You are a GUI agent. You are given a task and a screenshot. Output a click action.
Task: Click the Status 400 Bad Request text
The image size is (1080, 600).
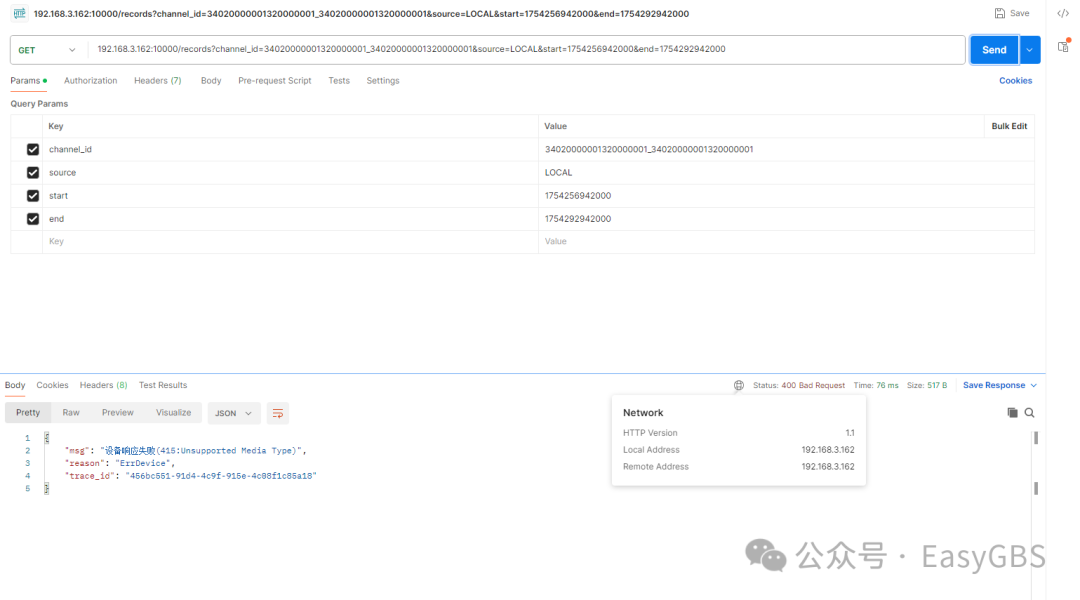(x=799, y=385)
